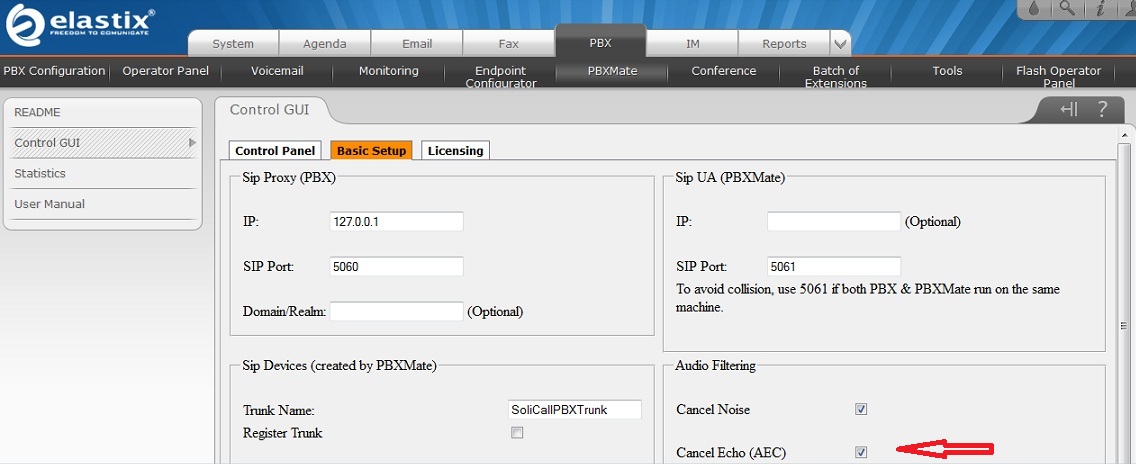Viewport: 1136px width, 464px height.
Task: Open Monitoring submenu
Action: click(x=388, y=71)
